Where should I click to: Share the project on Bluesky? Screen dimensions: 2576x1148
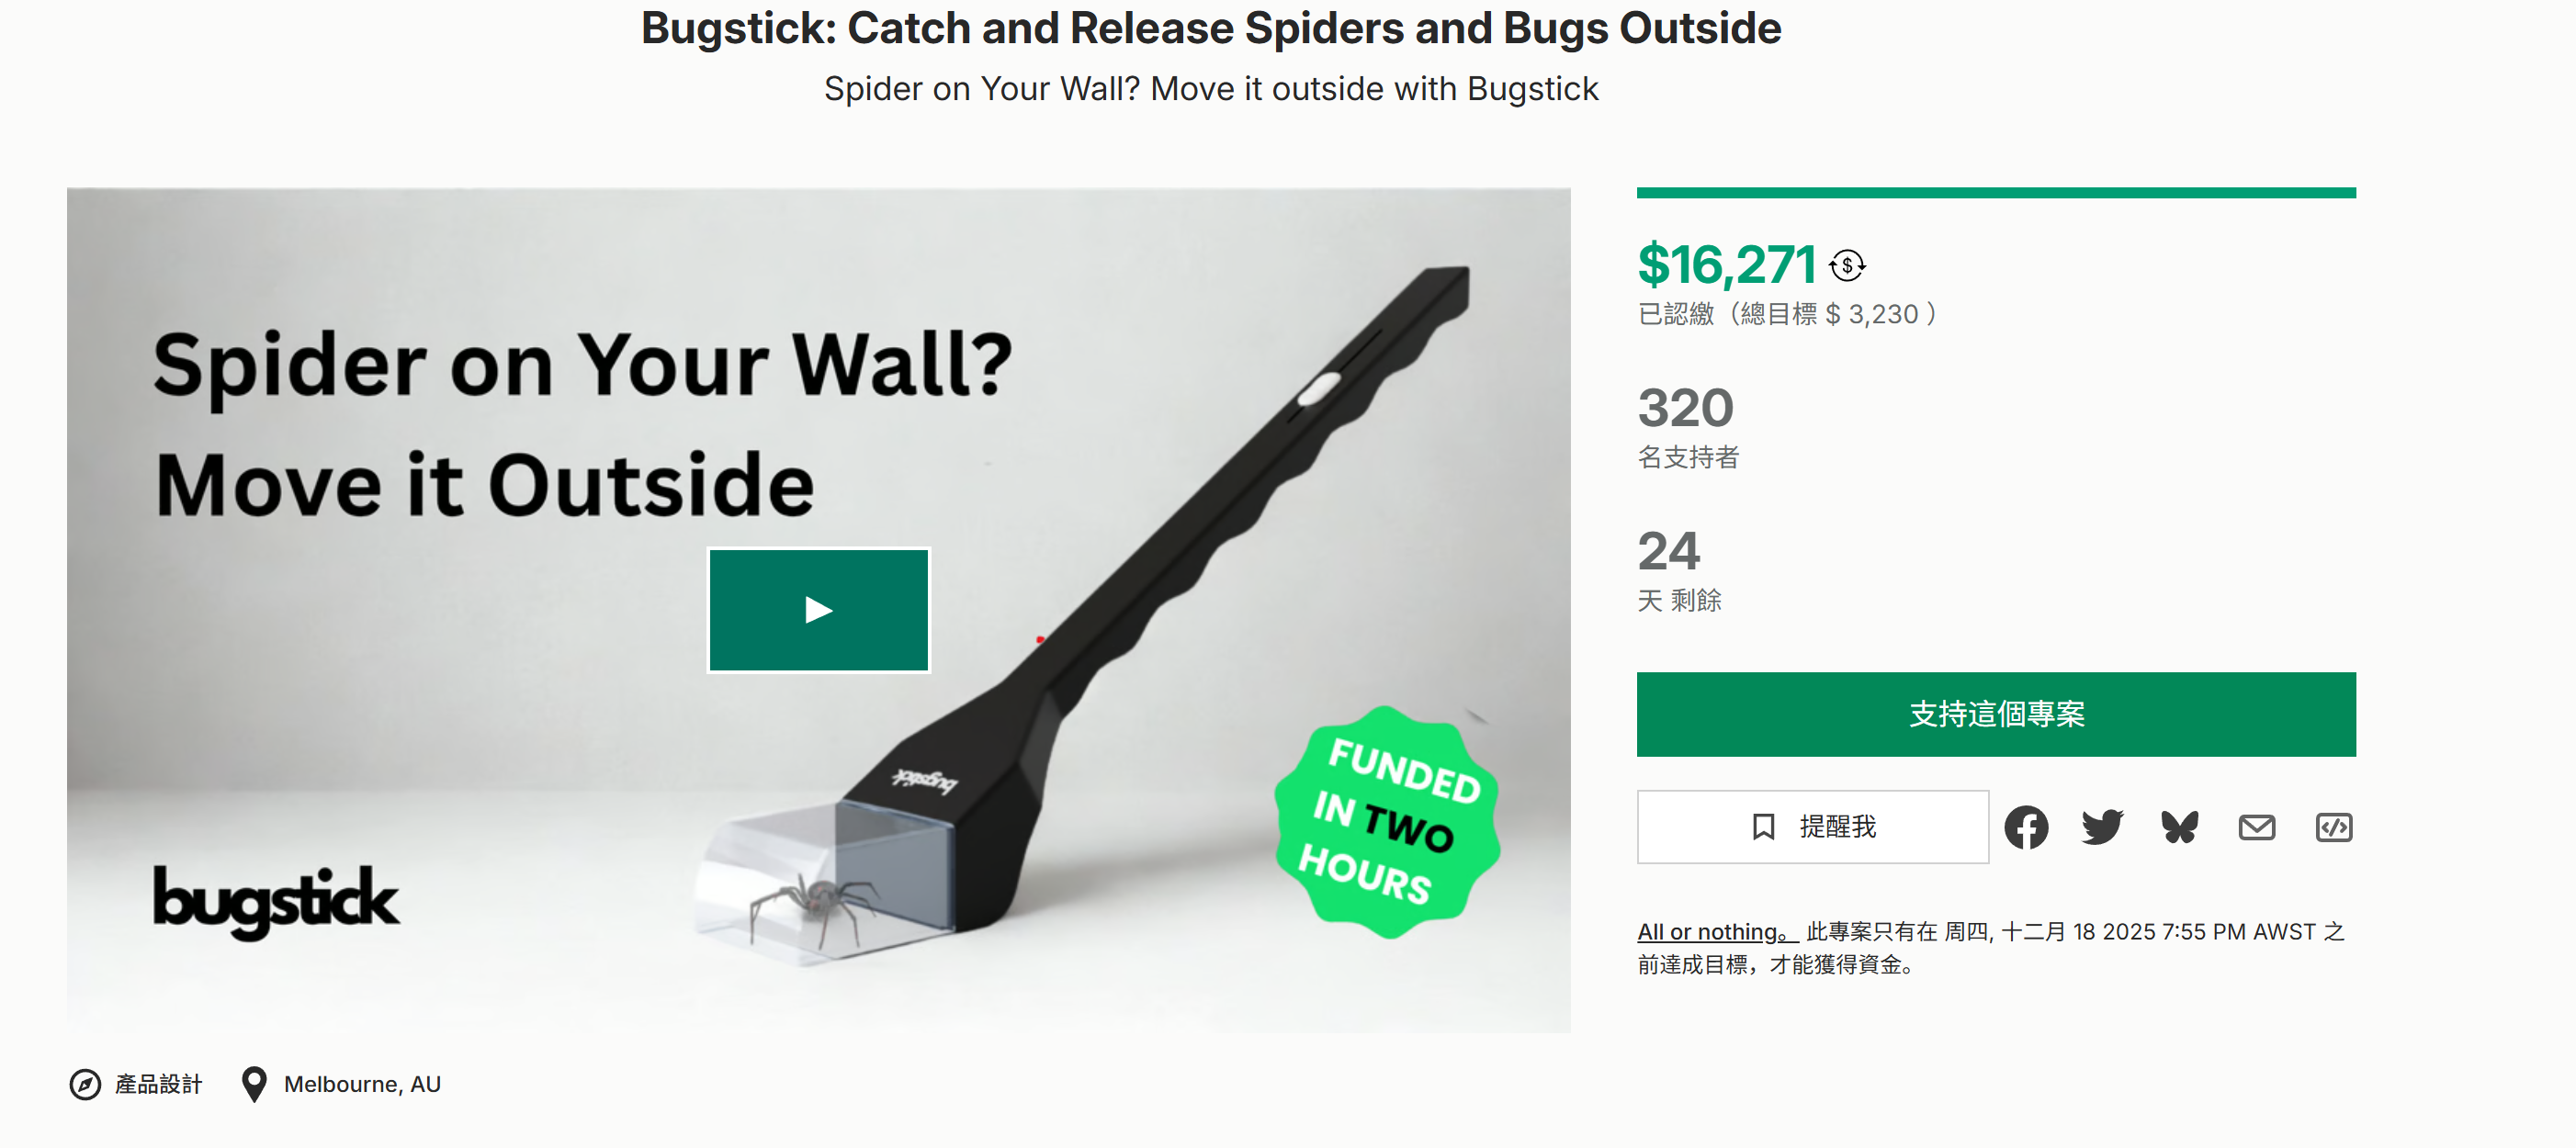[x=2179, y=827]
